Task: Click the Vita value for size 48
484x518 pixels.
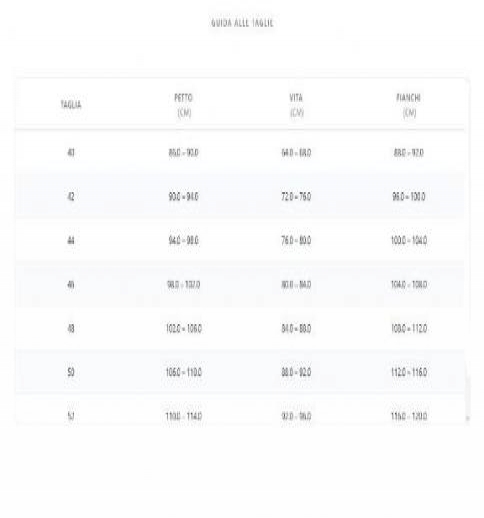Action: click(x=296, y=328)
